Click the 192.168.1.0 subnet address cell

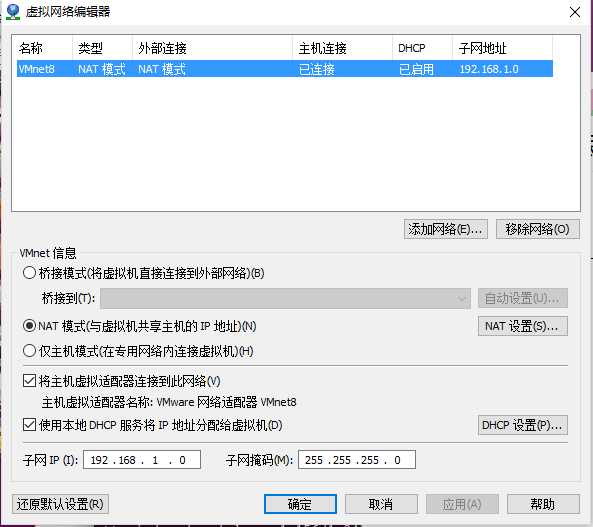(x=489, y=69)
